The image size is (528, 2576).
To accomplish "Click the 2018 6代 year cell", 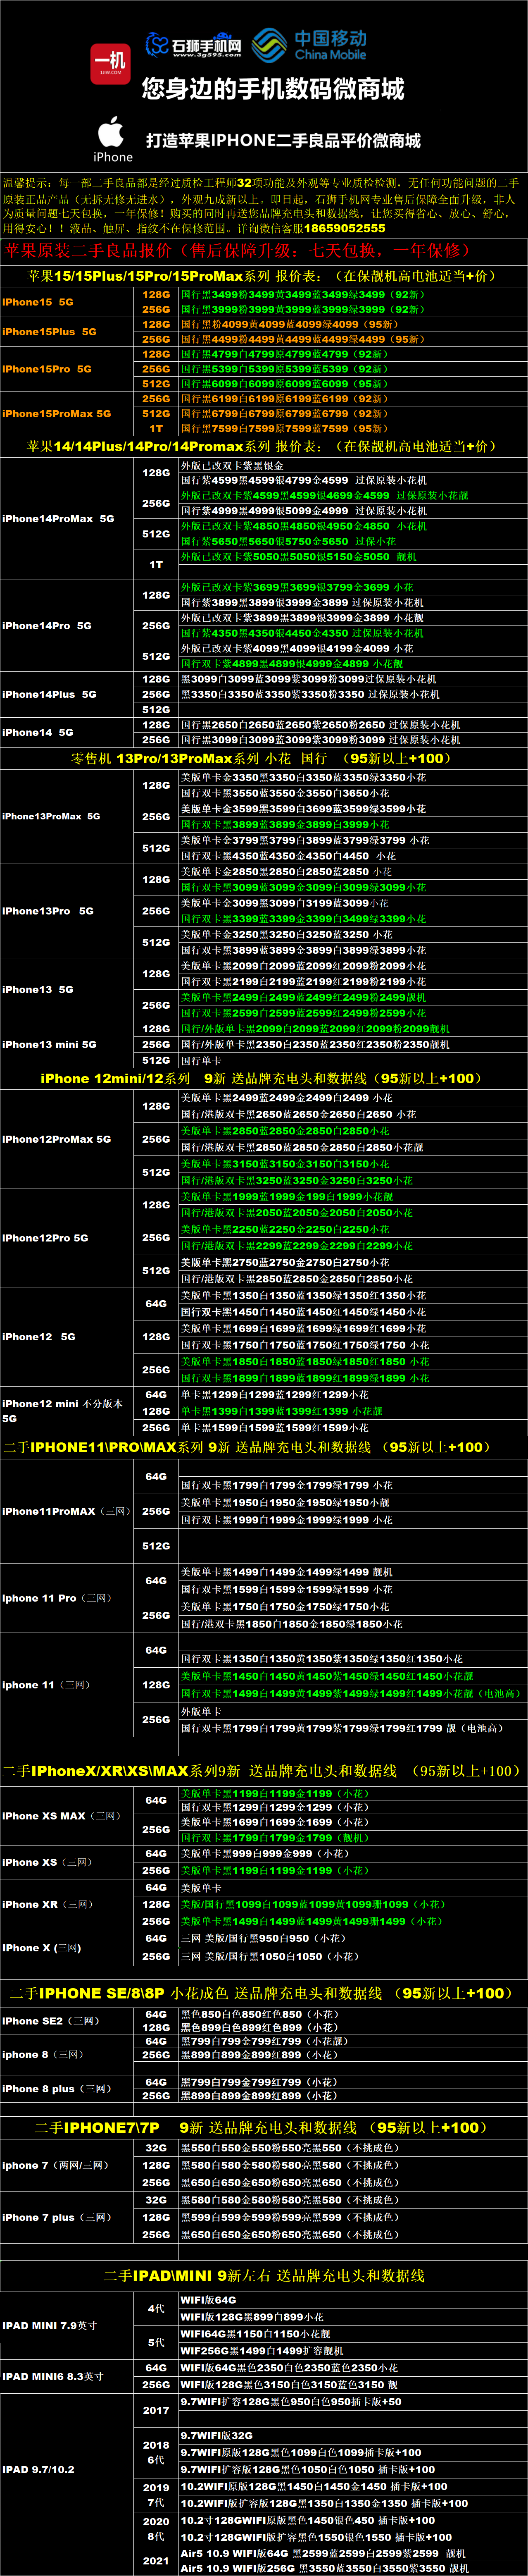I will [156, 2452].
